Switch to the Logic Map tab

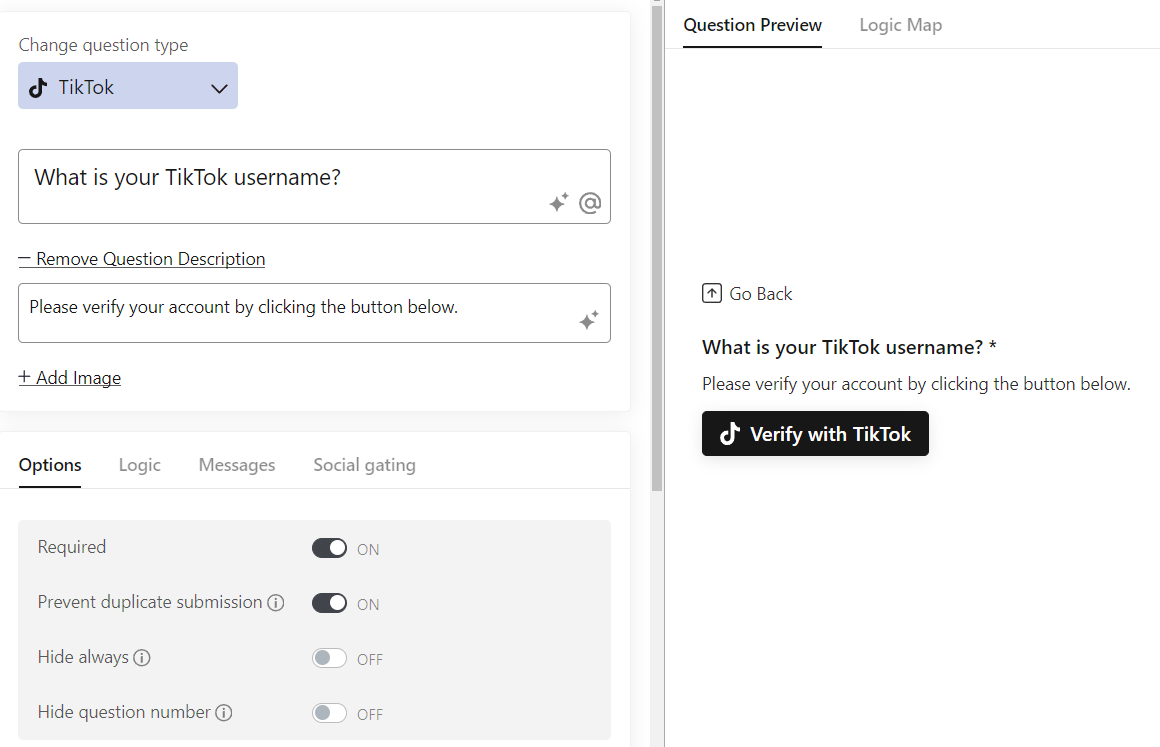point(900,25)
